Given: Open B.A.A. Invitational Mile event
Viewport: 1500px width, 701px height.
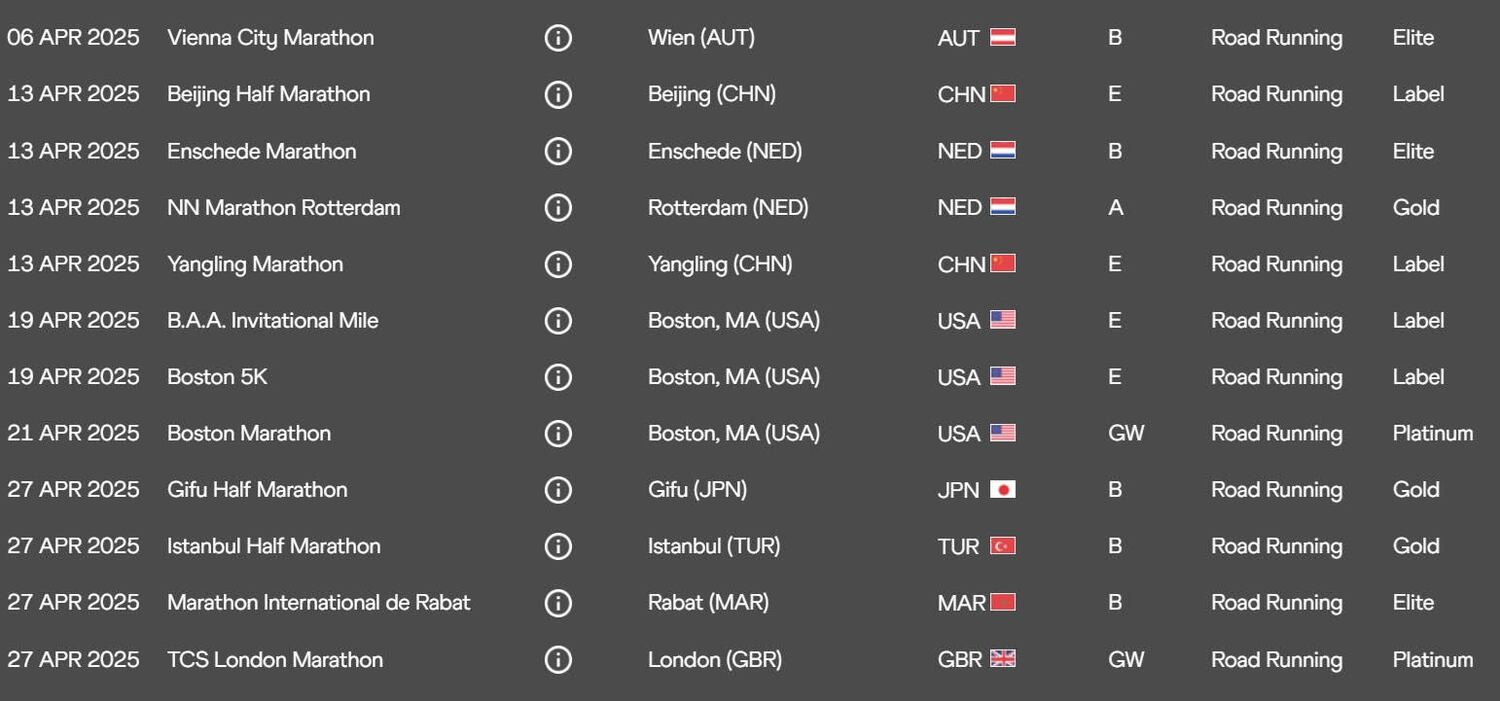Looking at the screenshot, I should [x=272, y=321].
